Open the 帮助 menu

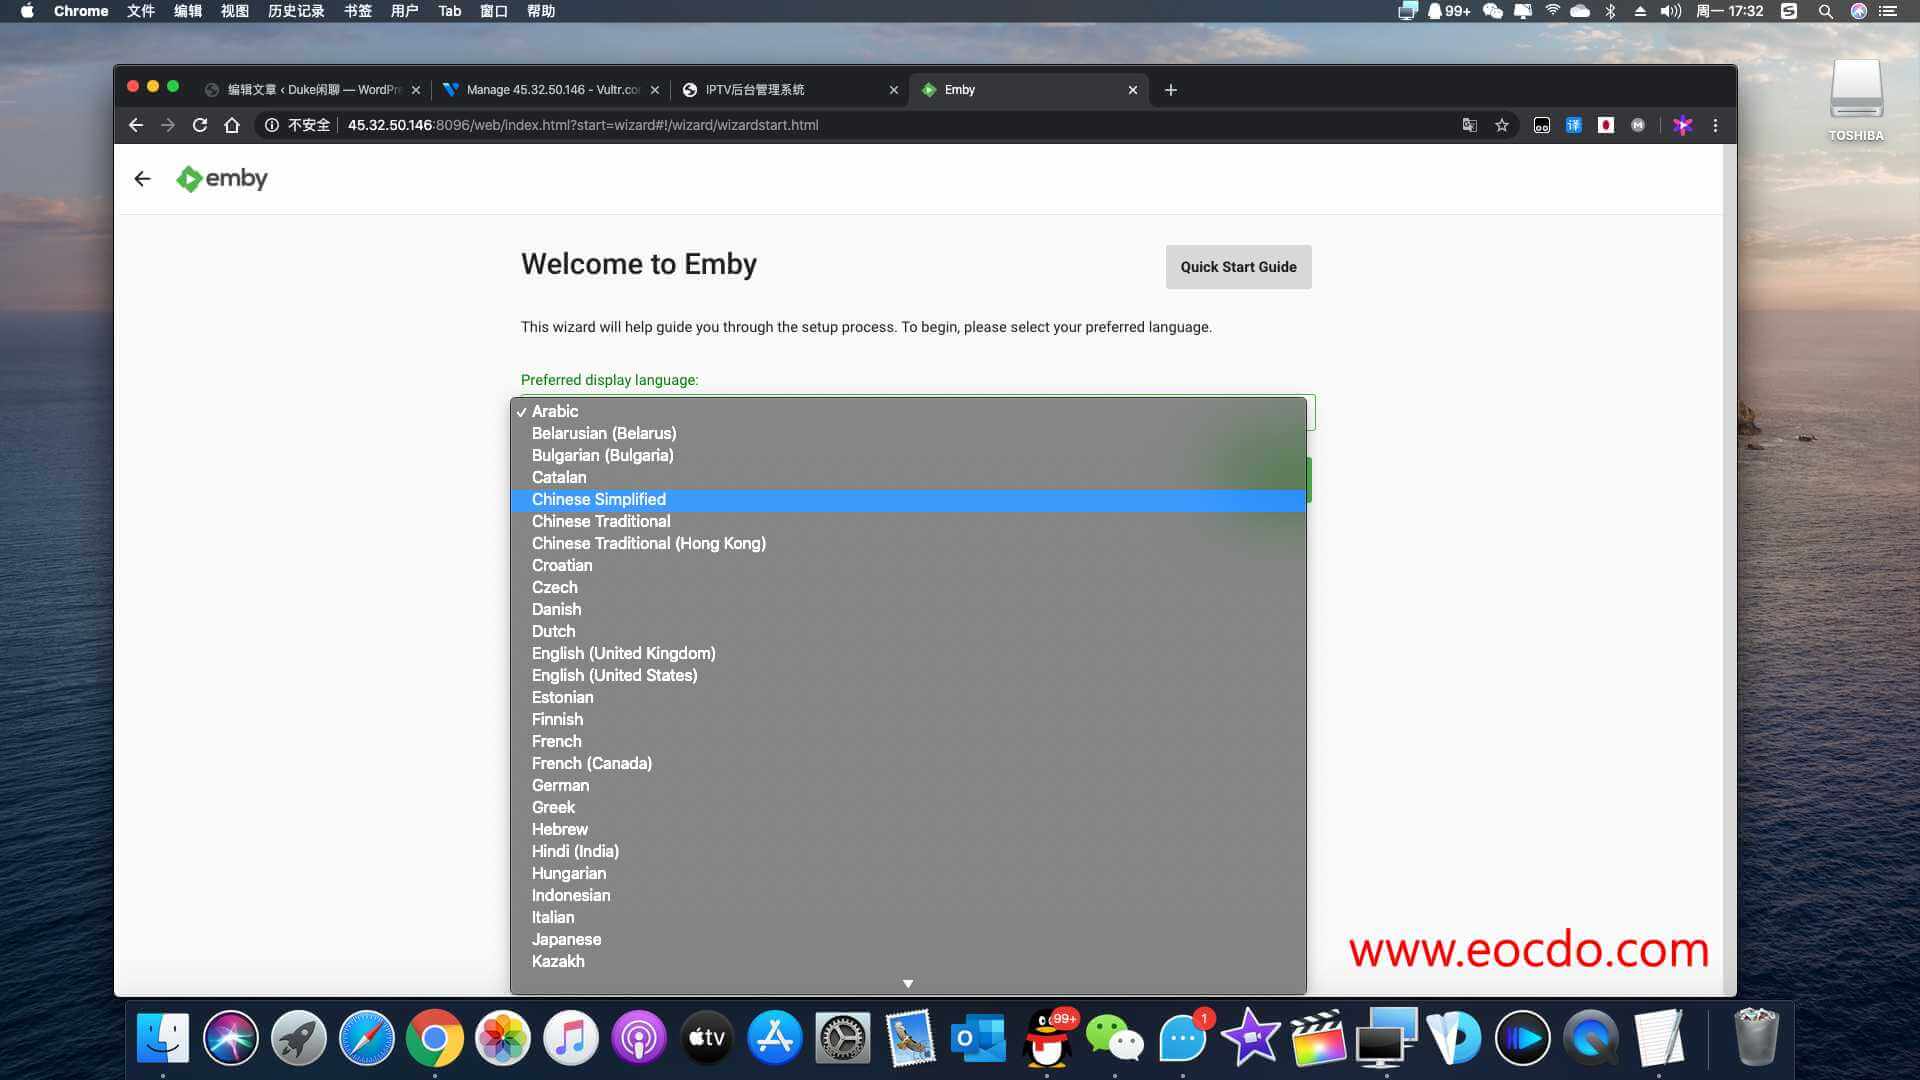(x=541, y=11)
